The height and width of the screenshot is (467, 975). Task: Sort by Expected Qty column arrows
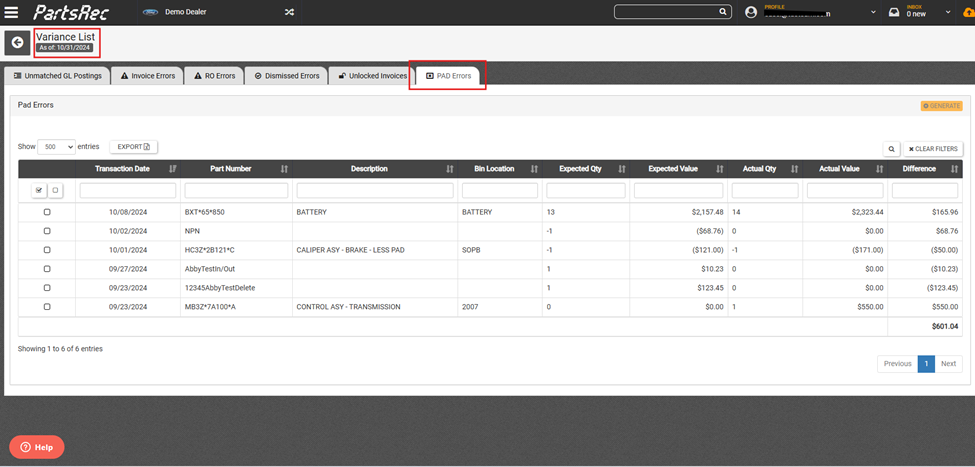622,169
